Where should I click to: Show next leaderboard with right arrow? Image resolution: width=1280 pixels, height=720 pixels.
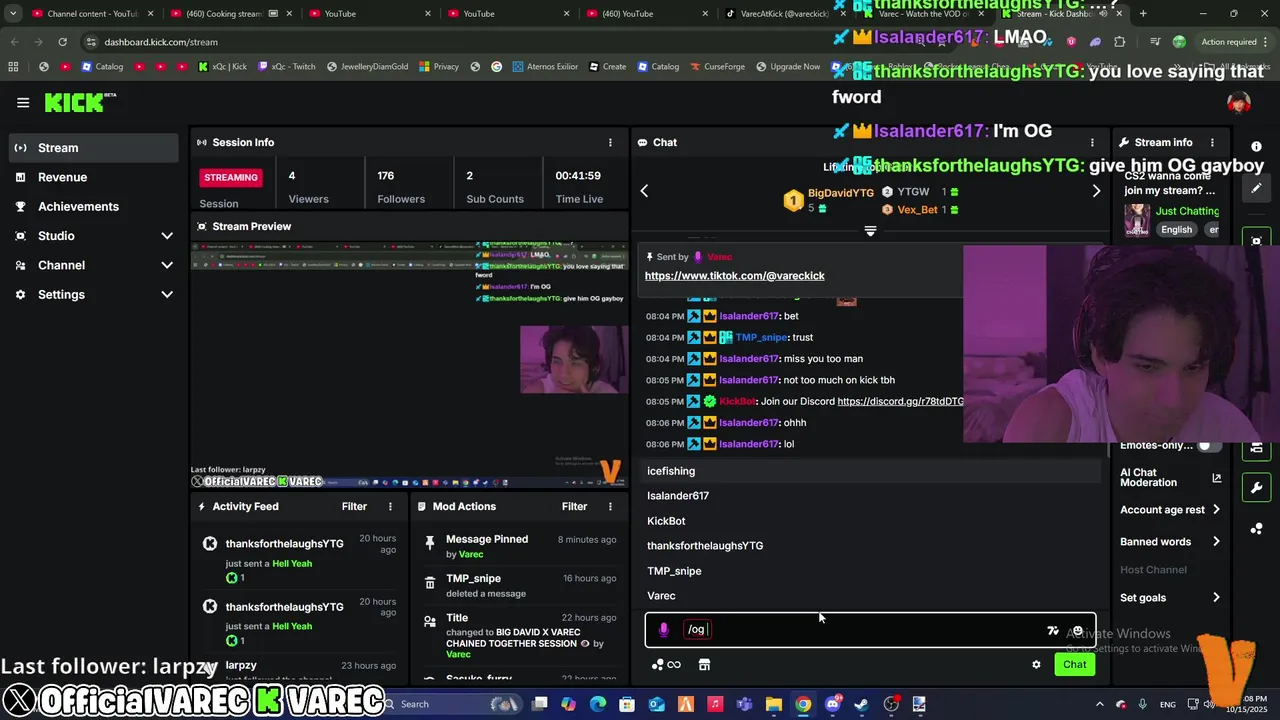[x=1096, y=190]
